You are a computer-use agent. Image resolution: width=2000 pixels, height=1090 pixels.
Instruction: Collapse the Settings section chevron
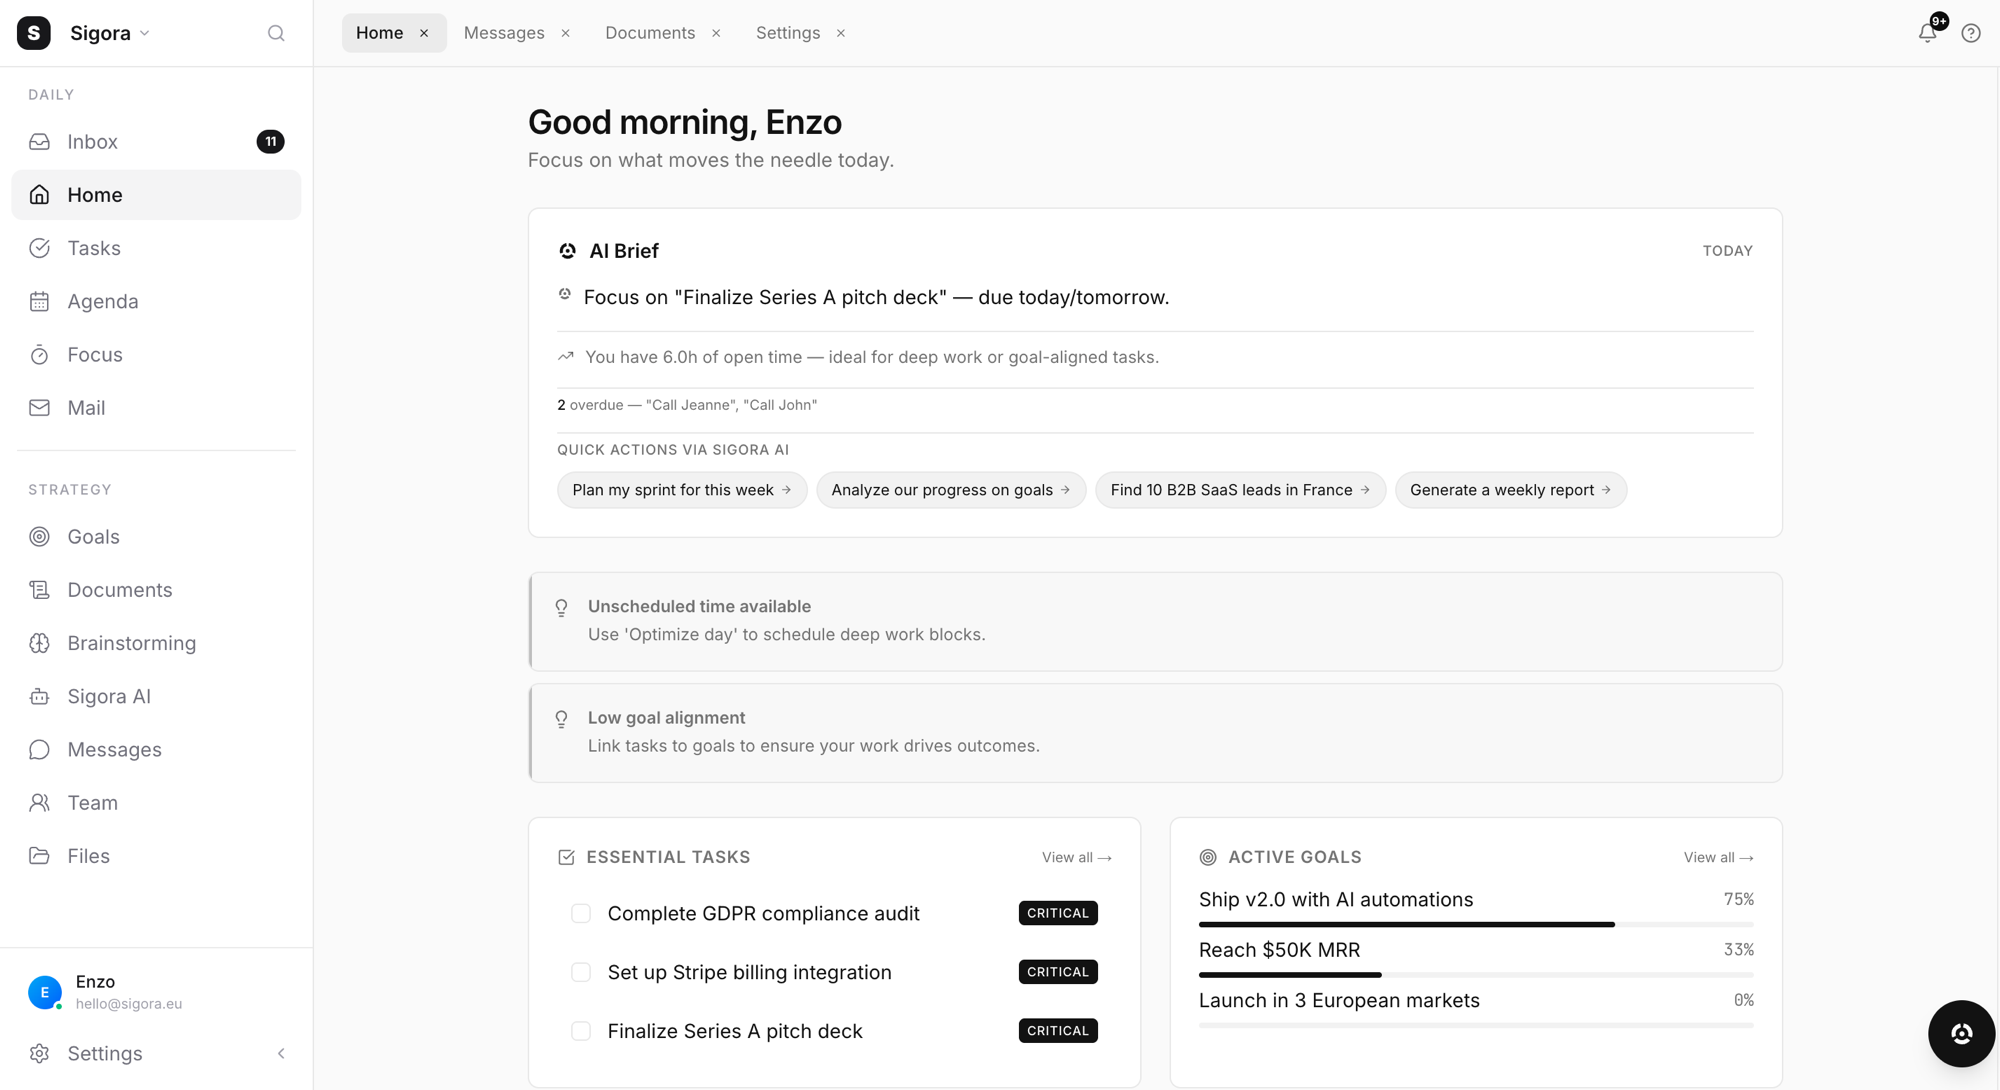(x=280, y=1053)
